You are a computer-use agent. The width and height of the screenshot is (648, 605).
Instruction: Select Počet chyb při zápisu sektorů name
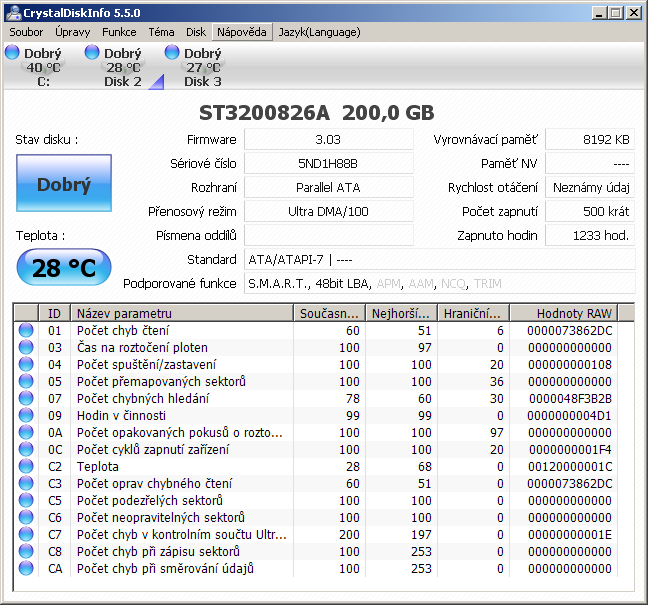click(158, 551)
